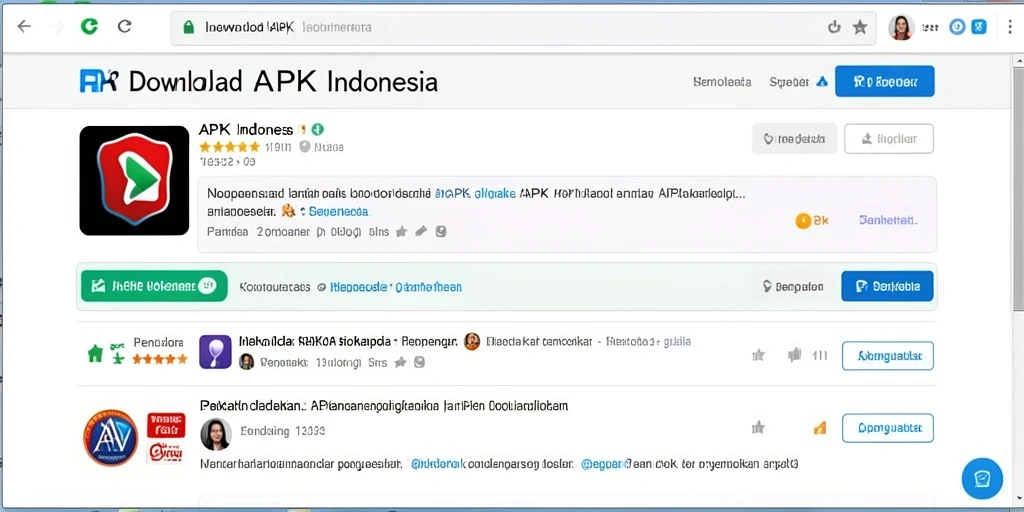This screenshot has width=1024, height=512.
Task: Click the five-star rating under Pendolora
Action: point(159,359)
